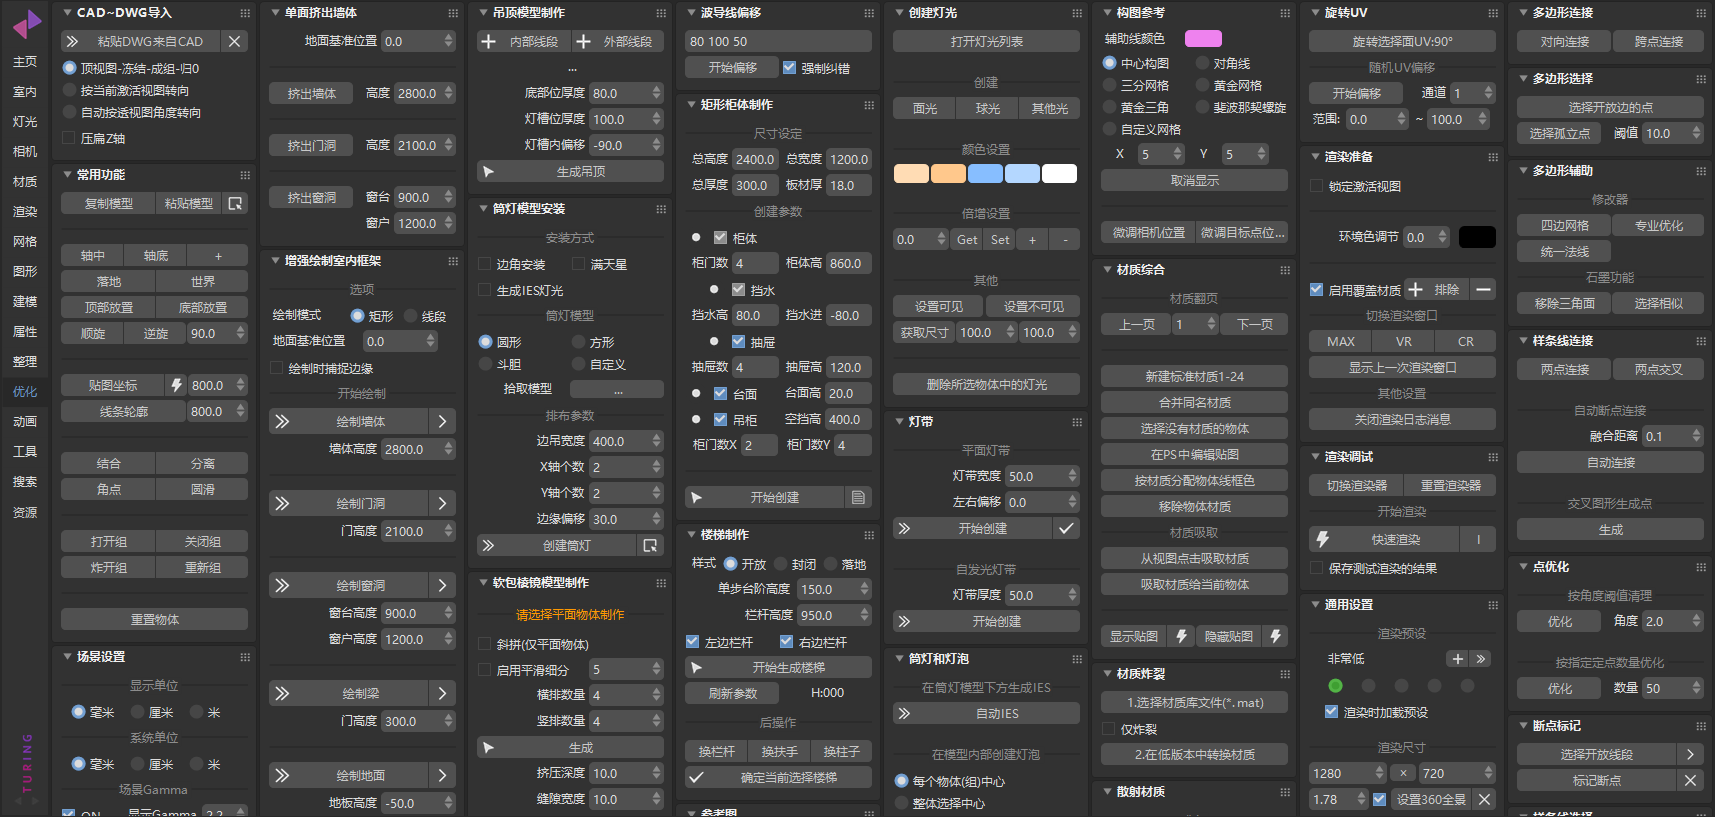
Task: Click the panel grip icon of CAD~DWG导入
Action: pyautogui.click(x=245, y=13)
